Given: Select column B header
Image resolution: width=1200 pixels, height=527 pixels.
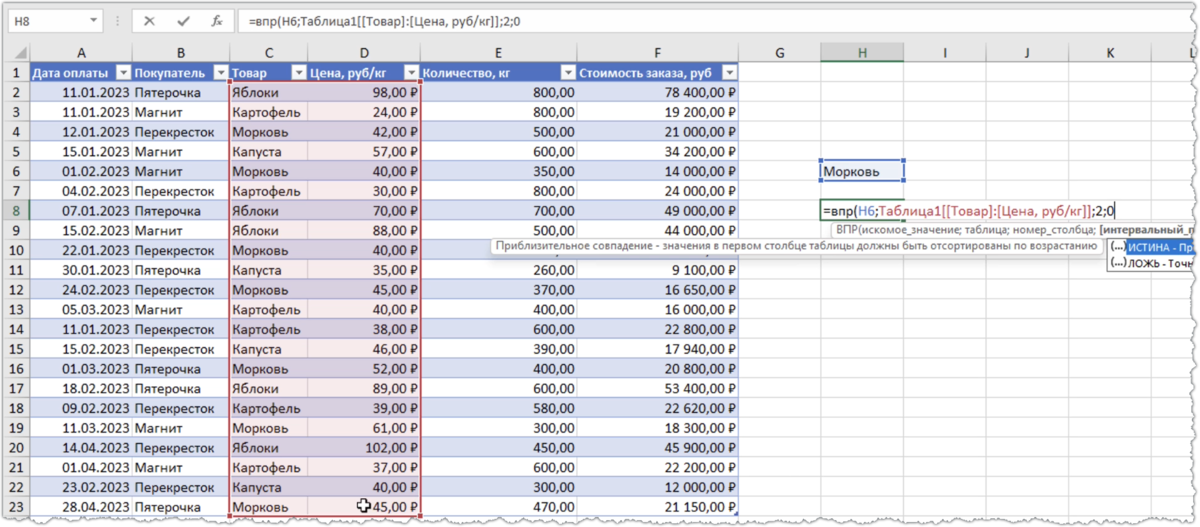Looking at the screenshot, I should (x=180, y=54).
